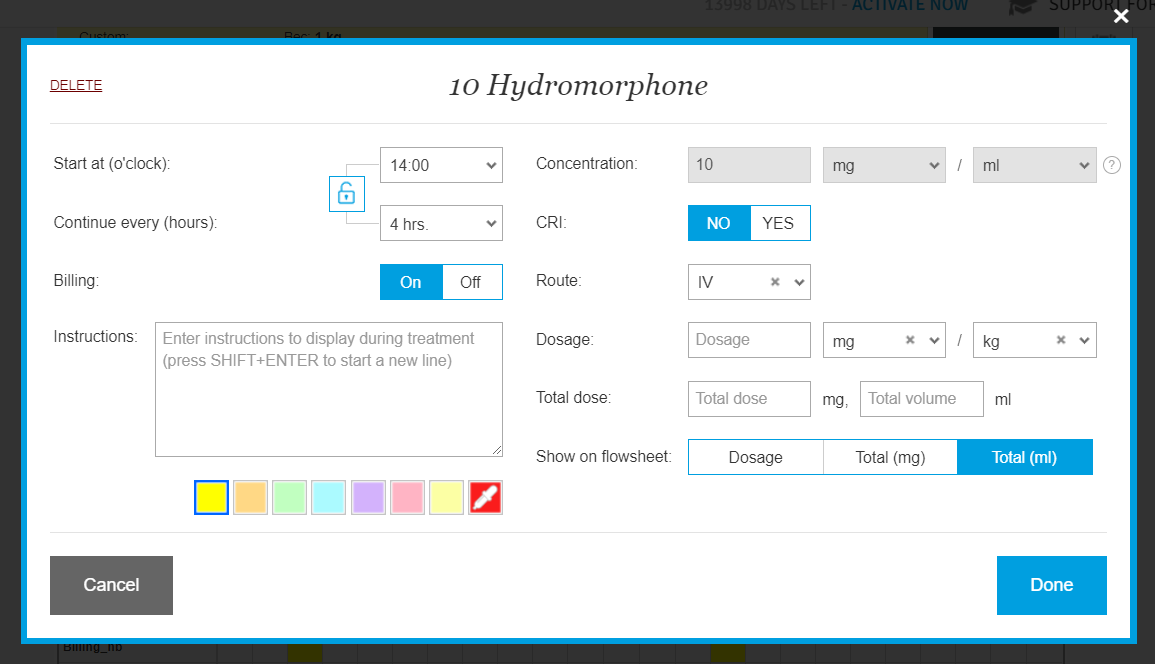Screen dimensions: 1155x664
Task: Choose the light purple color swatch
Action: point(368,497)
